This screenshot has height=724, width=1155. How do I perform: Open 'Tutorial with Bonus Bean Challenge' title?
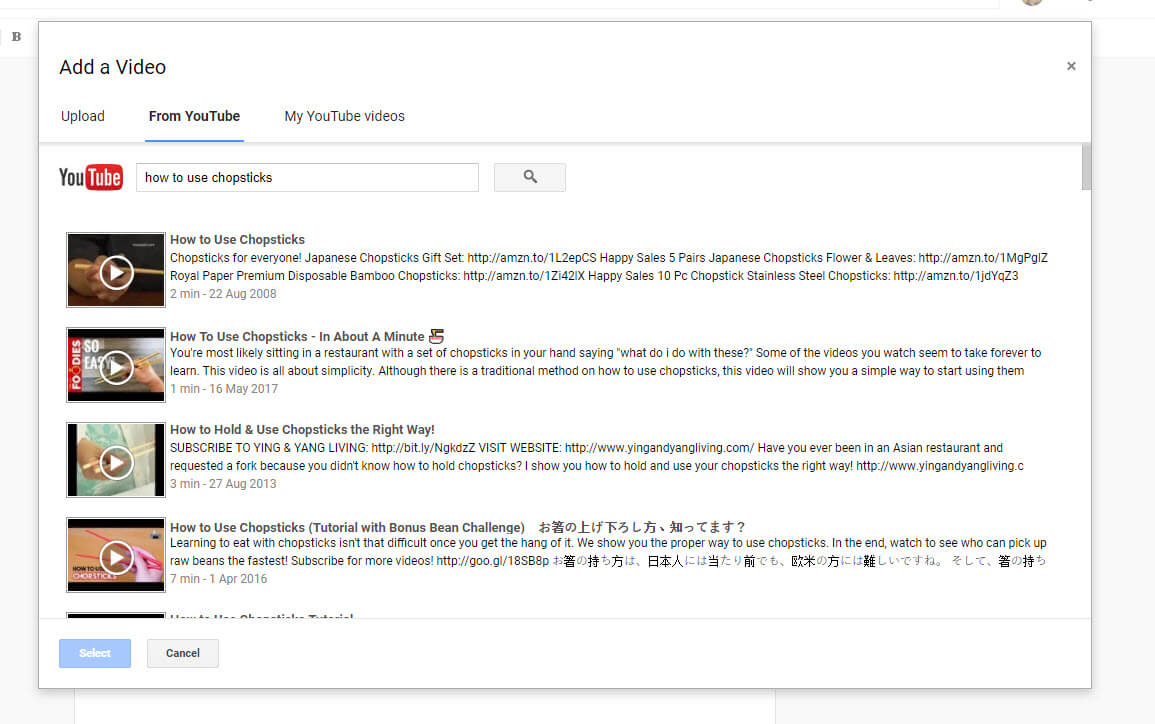[x=457, y=527]
